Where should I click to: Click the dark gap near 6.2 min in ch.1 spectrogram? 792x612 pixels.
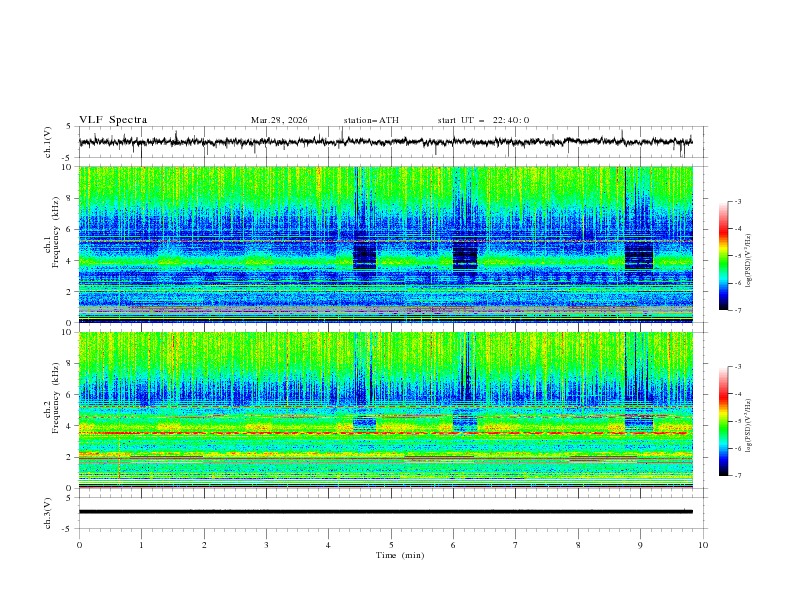click(465, 256)
